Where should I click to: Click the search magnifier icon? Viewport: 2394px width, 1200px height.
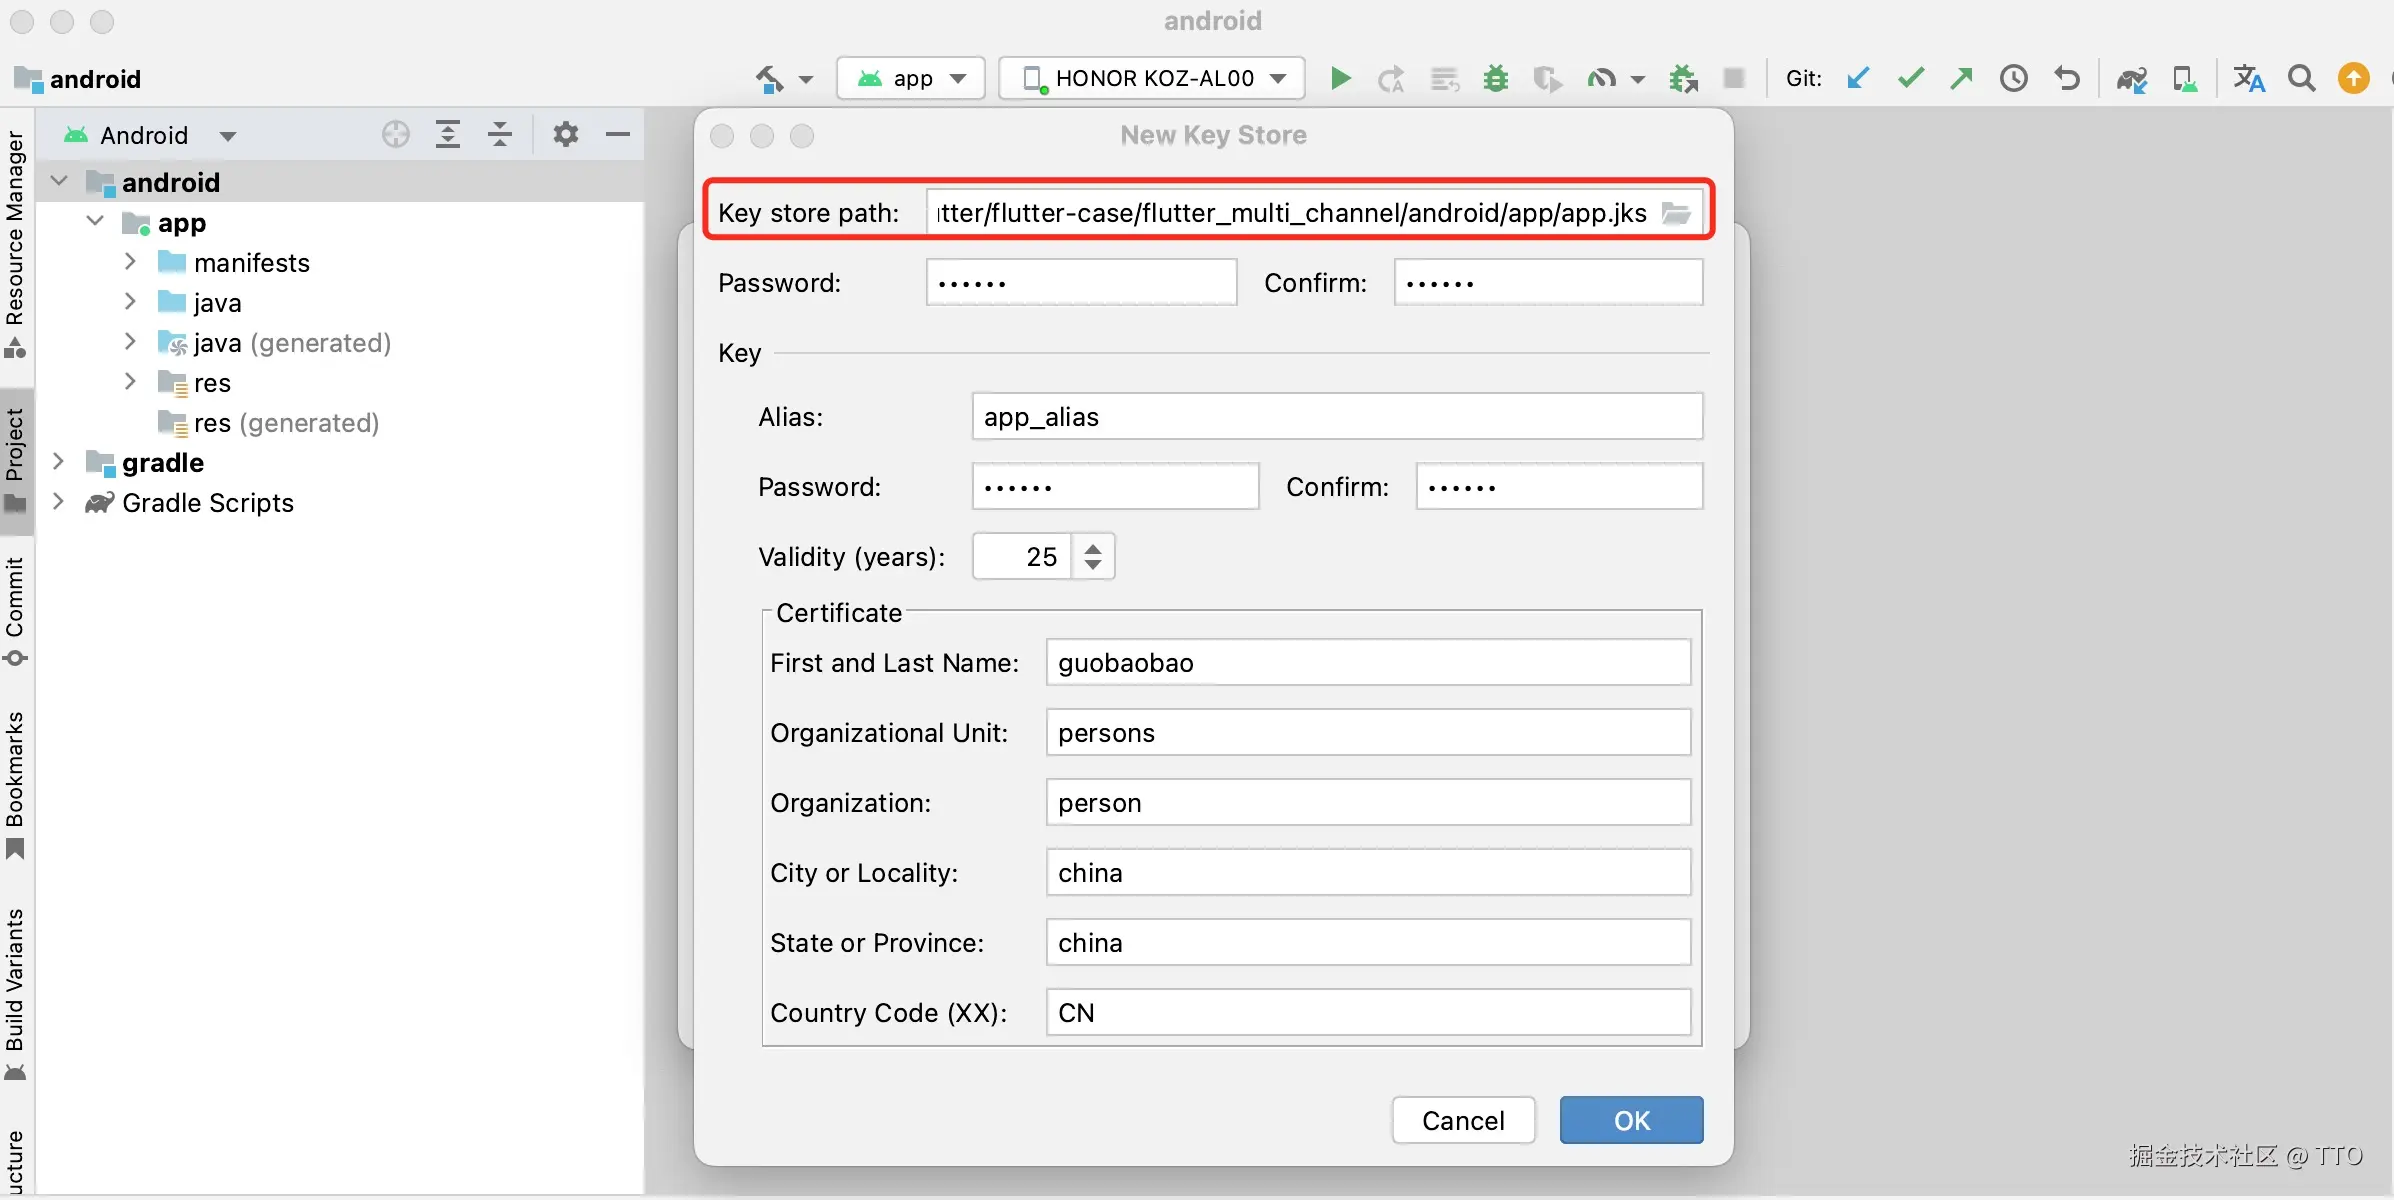tap(2301, 78)
